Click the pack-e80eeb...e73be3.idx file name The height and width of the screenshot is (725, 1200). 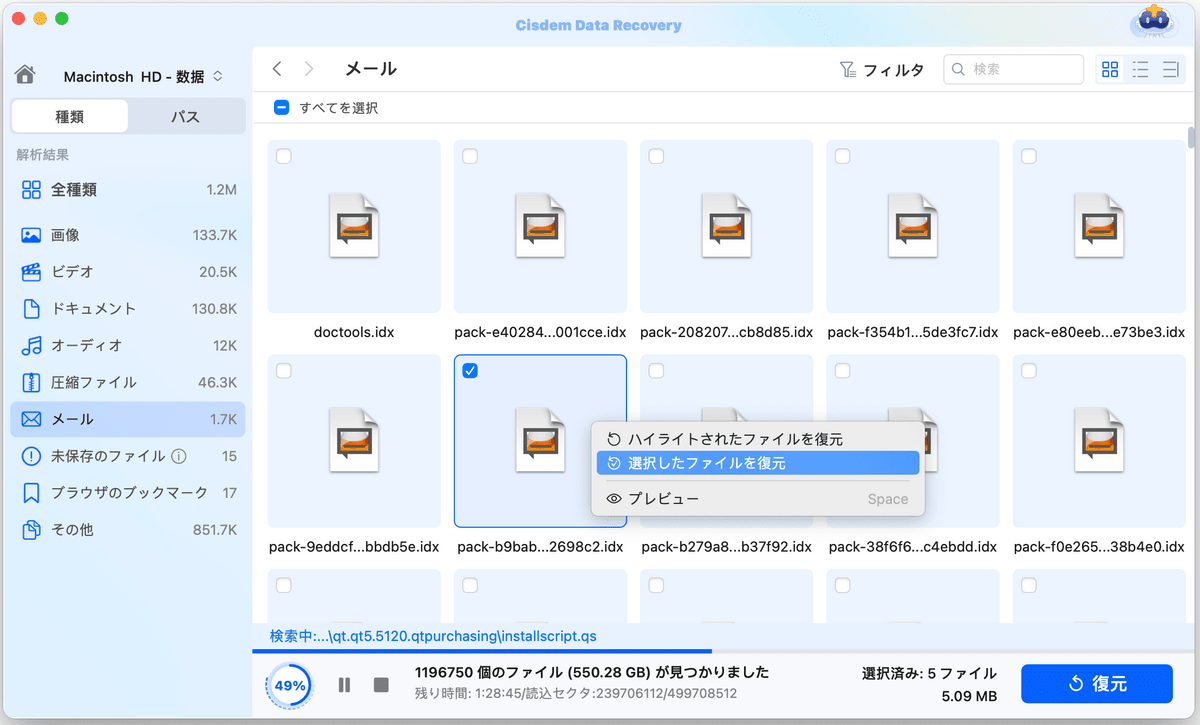pos(1099,332)
